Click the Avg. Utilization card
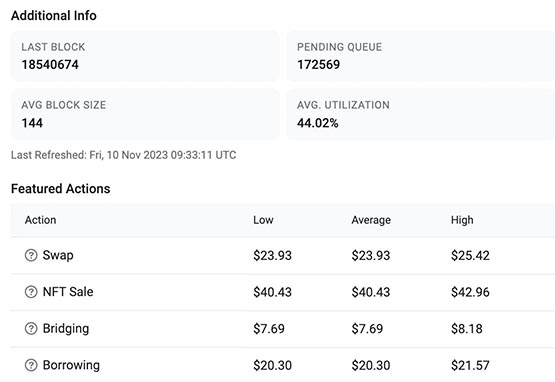This screenshot has height=382, width=555. click(421, 114)
